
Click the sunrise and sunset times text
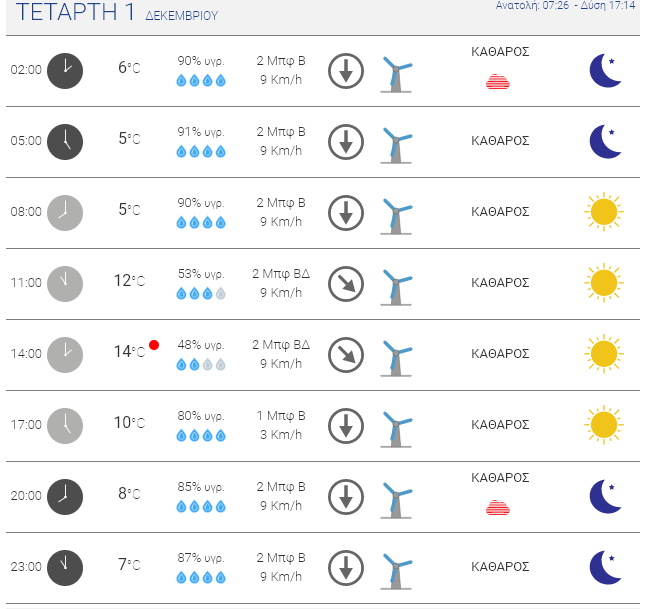coord(565,6)
